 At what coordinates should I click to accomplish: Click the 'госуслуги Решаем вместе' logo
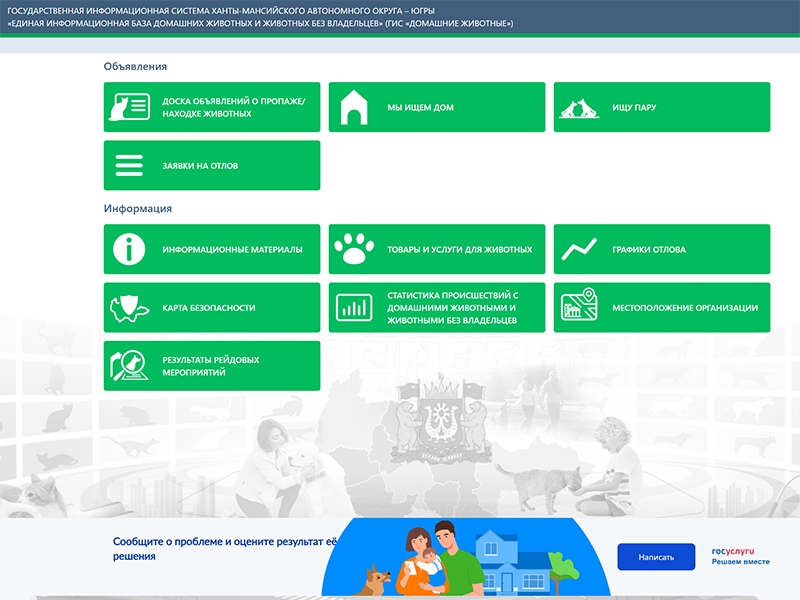[740, 556]
